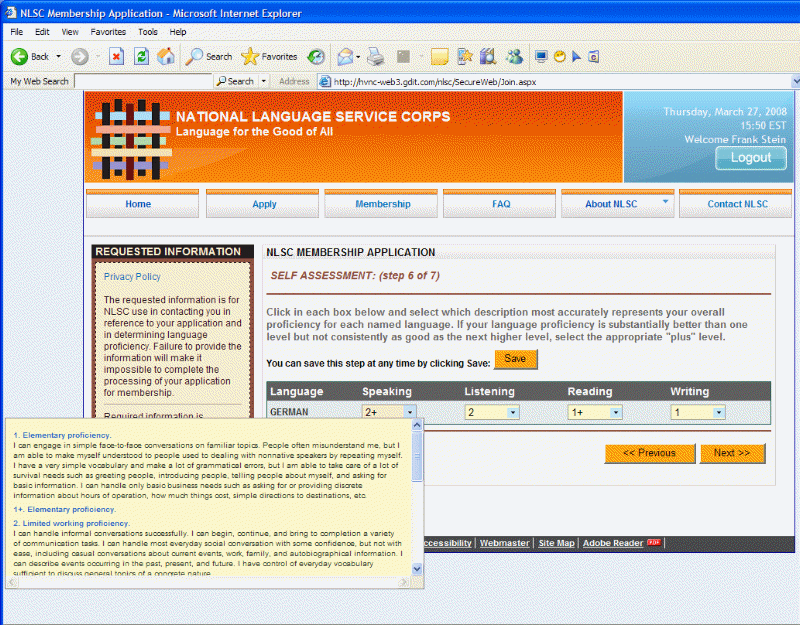
Task: Click inside the My Web Search text field
Action: tap(143, 81)
